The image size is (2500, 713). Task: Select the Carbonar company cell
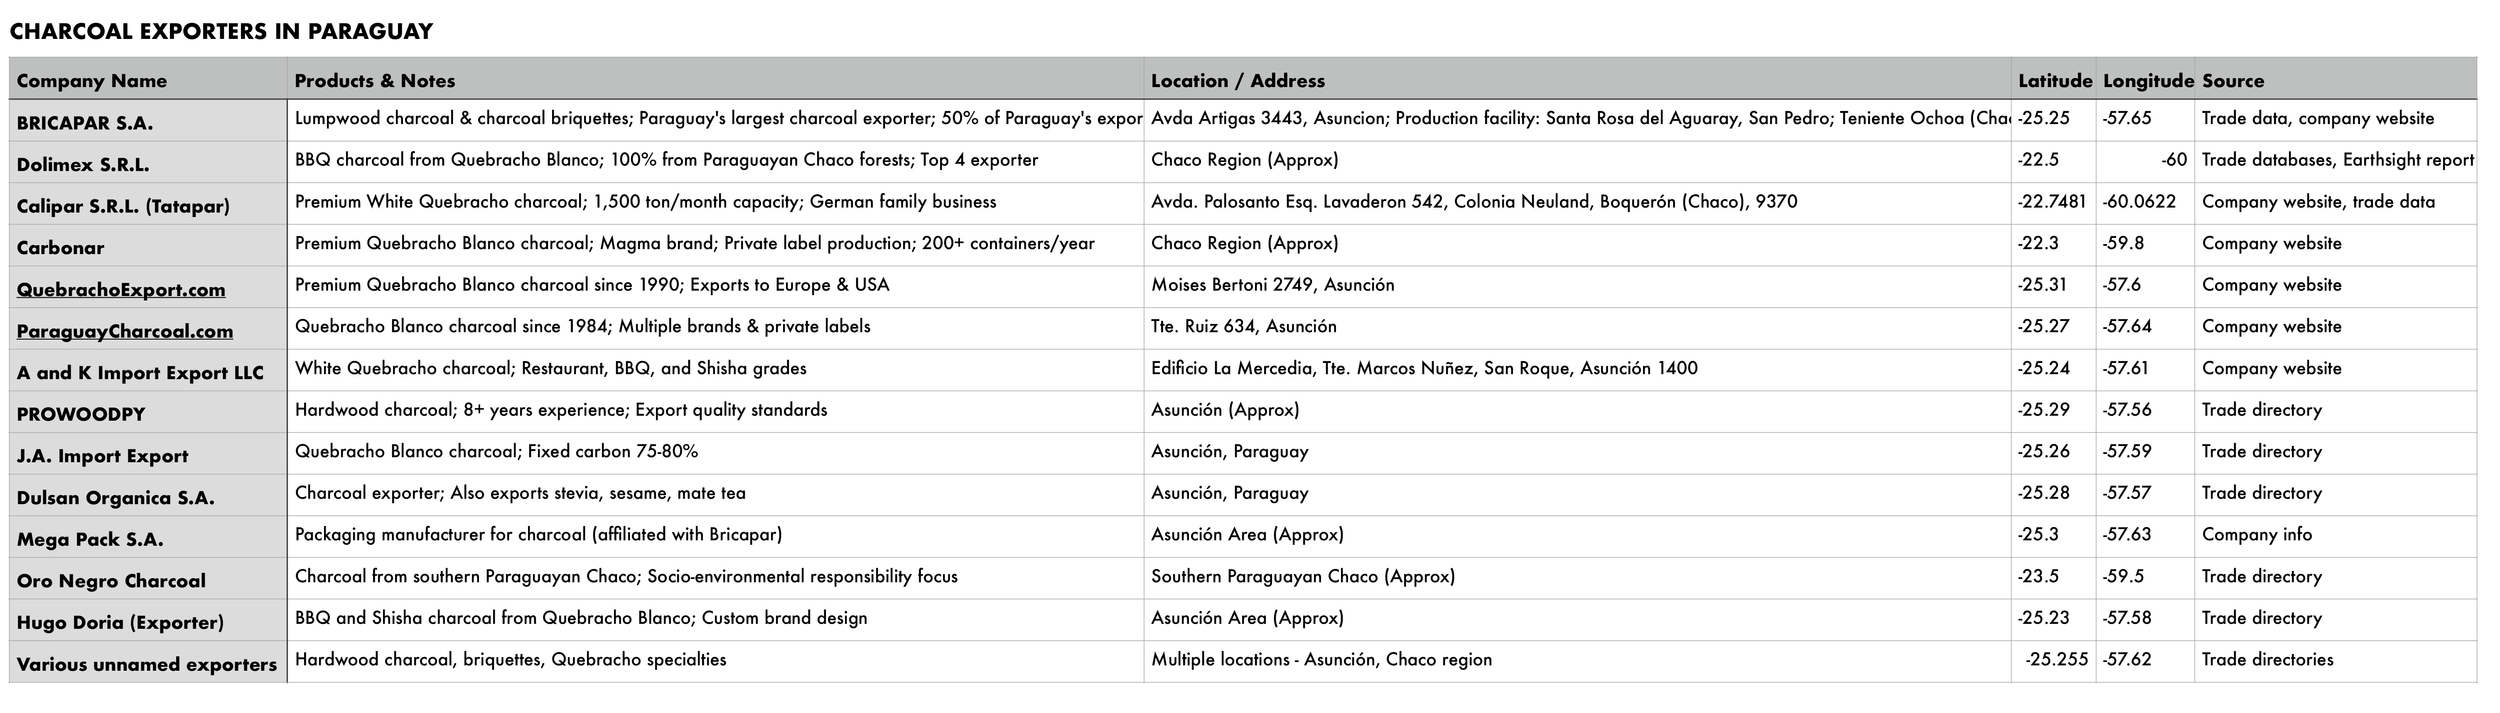148,246
